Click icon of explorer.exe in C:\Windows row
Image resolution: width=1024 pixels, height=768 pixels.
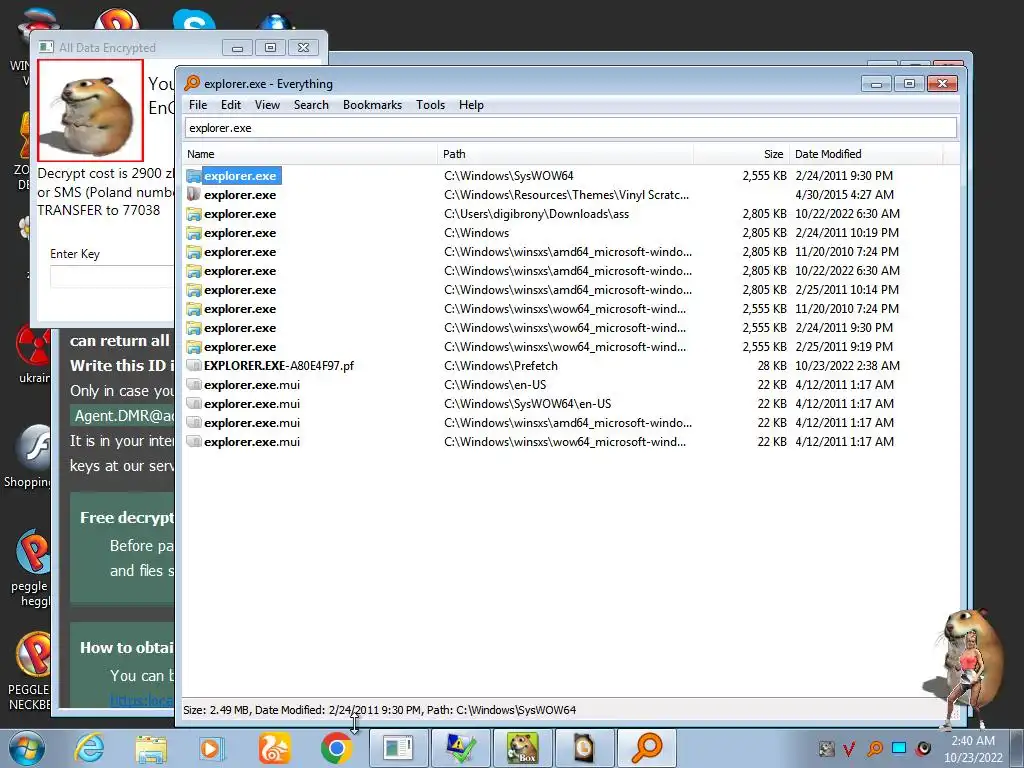pyautogui.click(x=193, y=233)
